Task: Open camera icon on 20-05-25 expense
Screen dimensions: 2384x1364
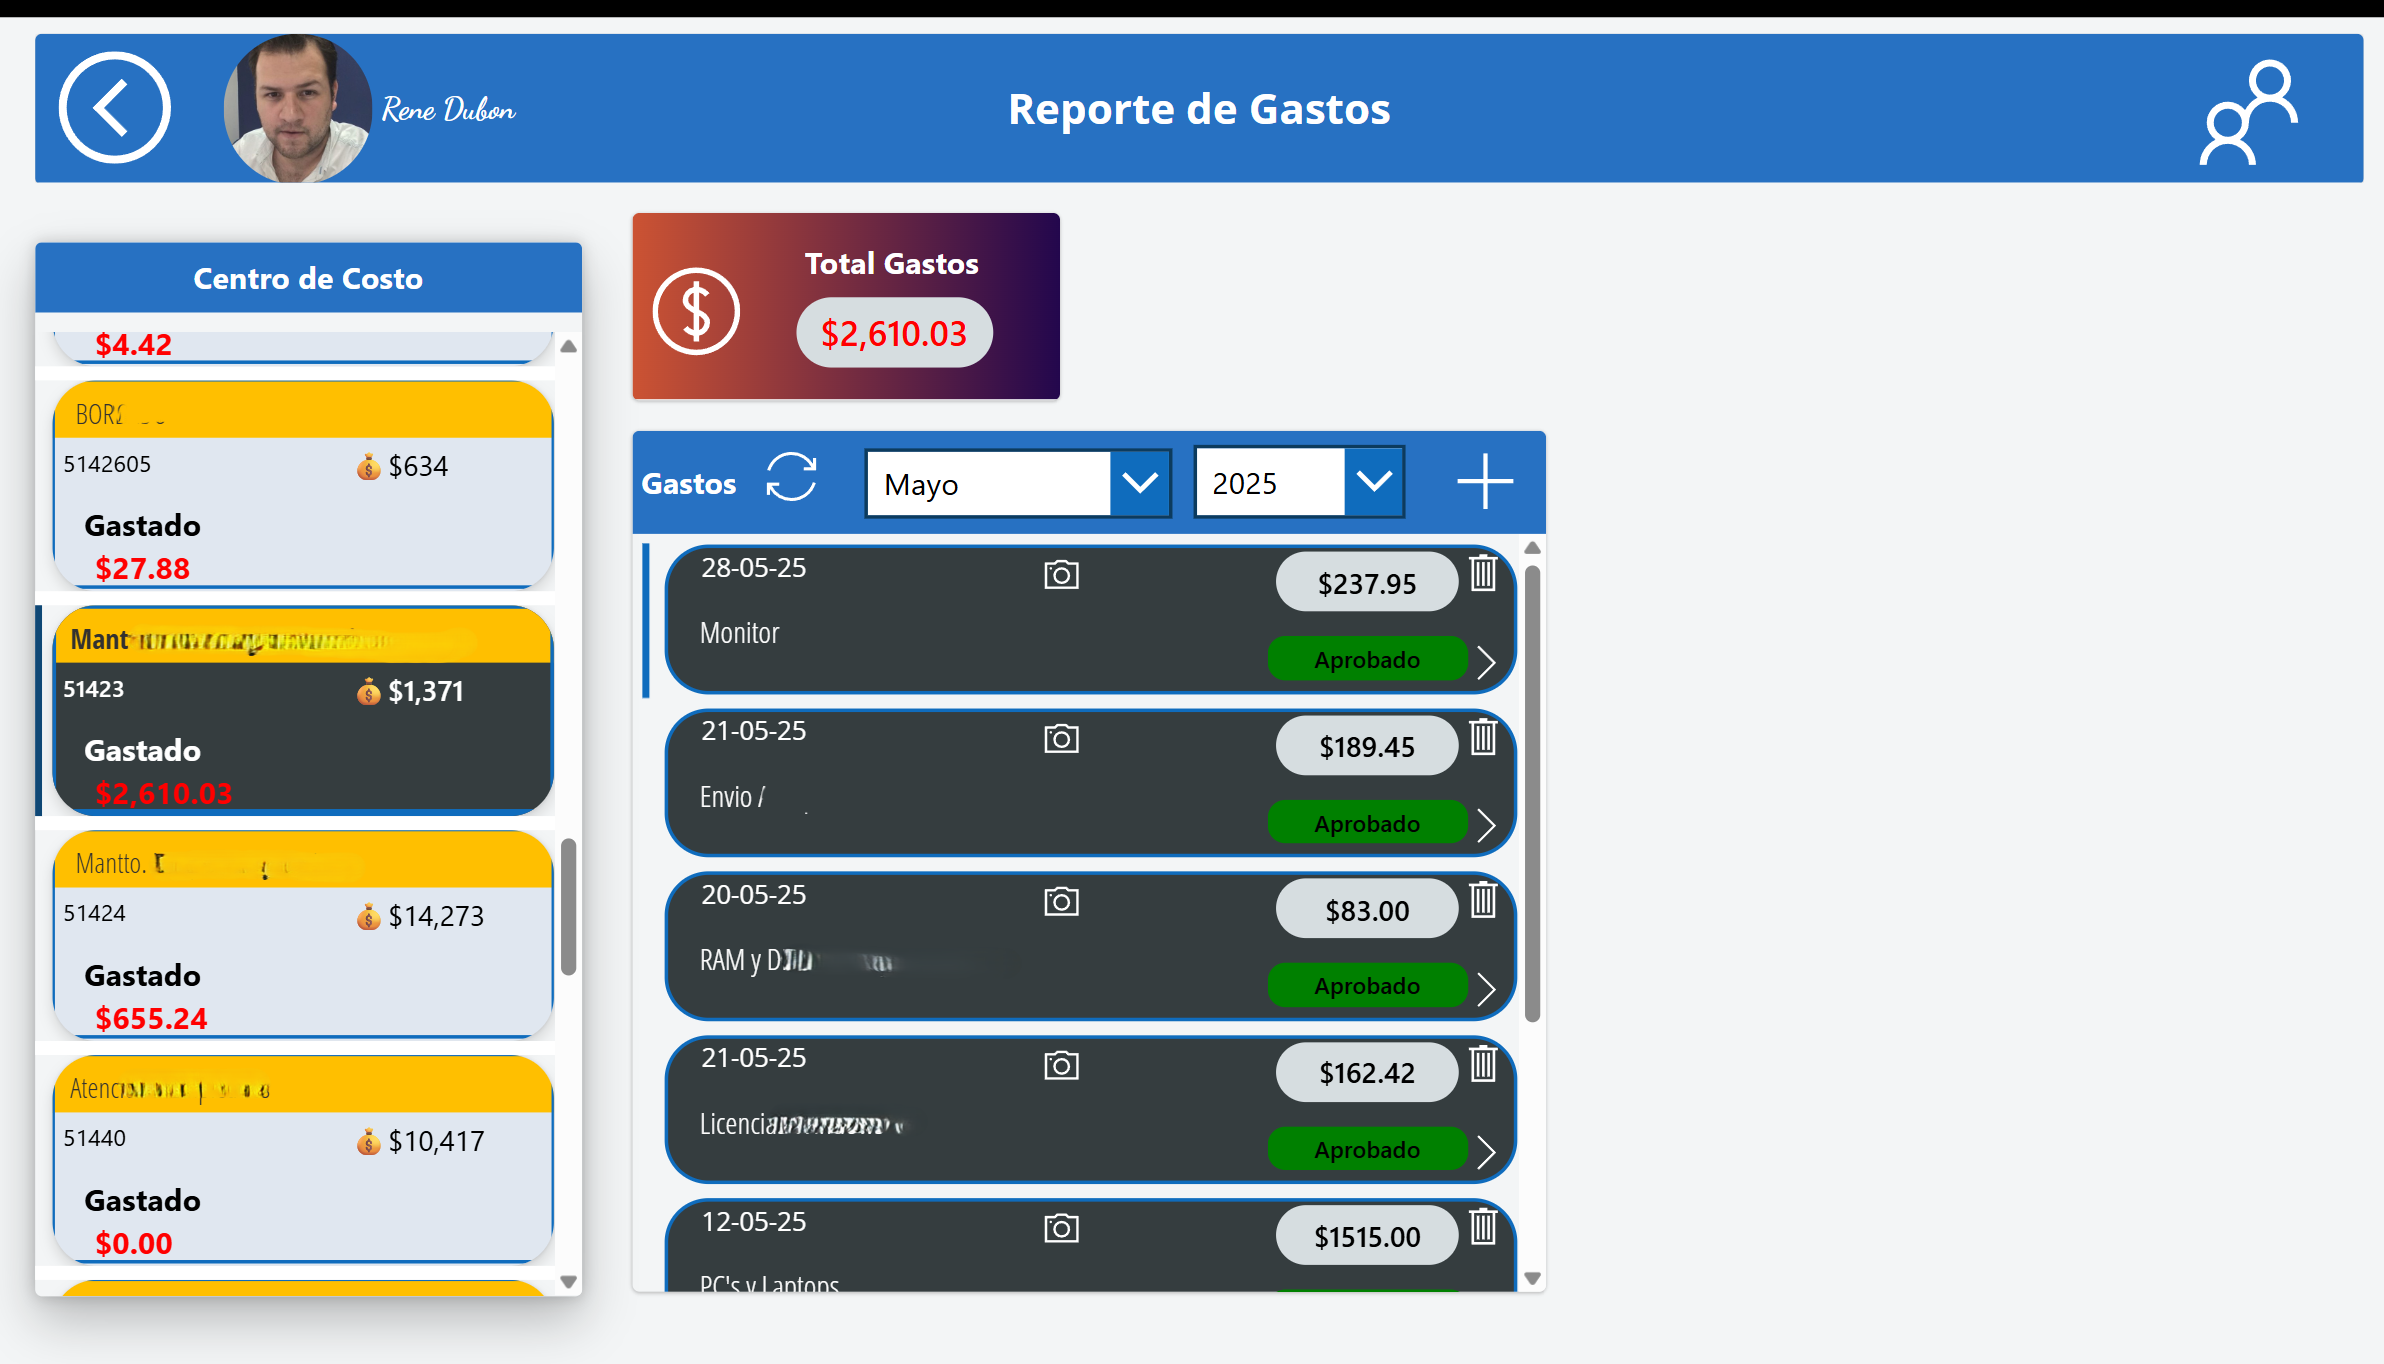Action: tap(1061, 902)
